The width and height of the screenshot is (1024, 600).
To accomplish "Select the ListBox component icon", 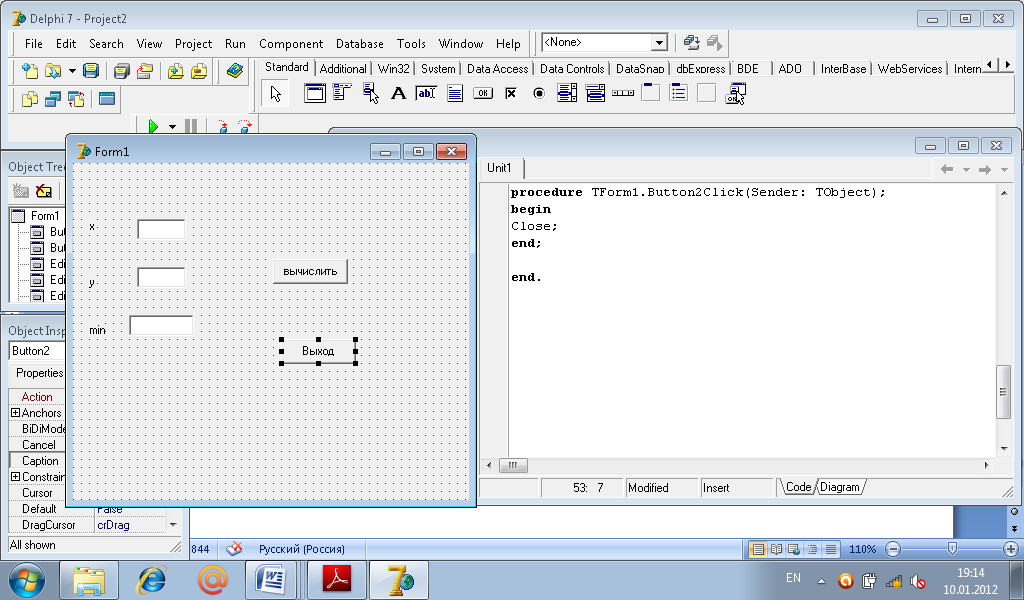I will pos(567,93).
